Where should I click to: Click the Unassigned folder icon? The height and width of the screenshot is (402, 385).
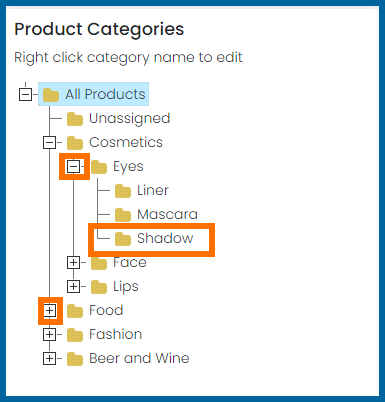(x=75, y=119)
